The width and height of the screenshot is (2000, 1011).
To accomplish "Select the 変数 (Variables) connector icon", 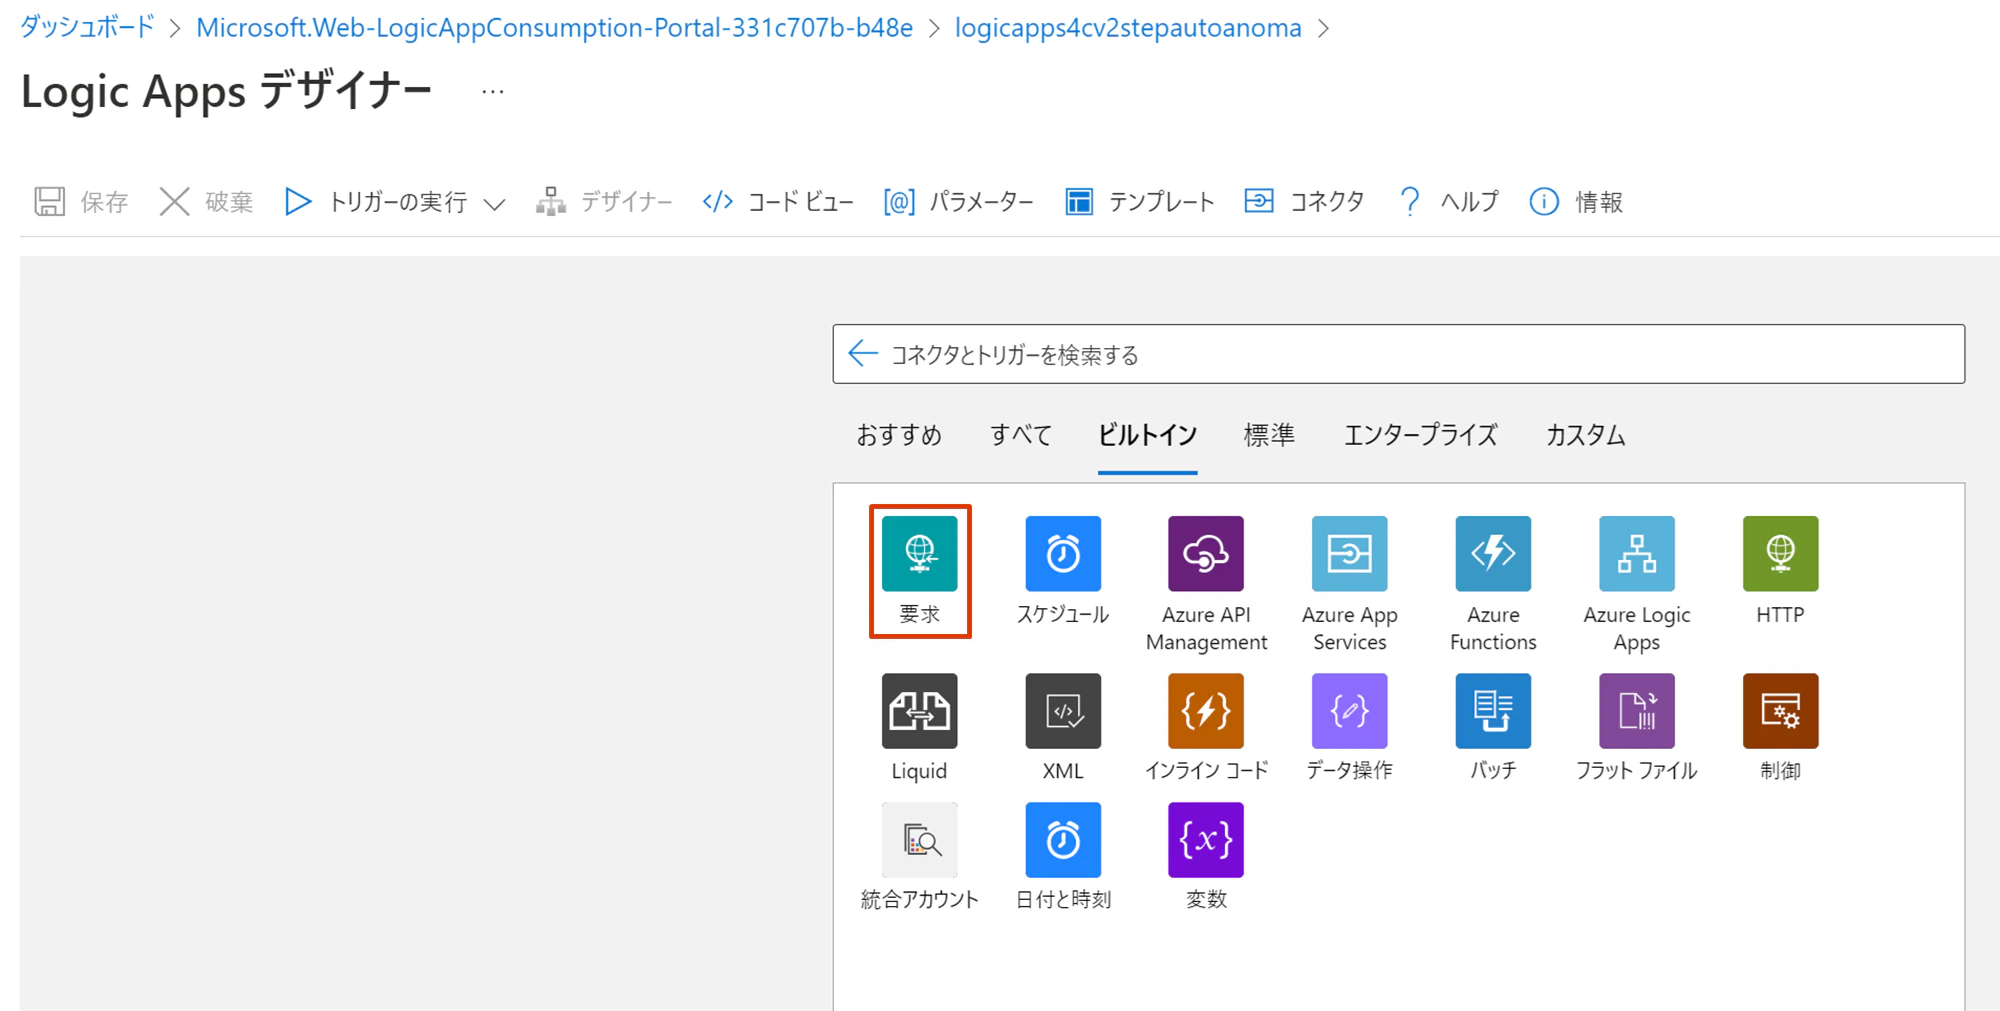I will pyautogui.click(x=1205, y=840).
